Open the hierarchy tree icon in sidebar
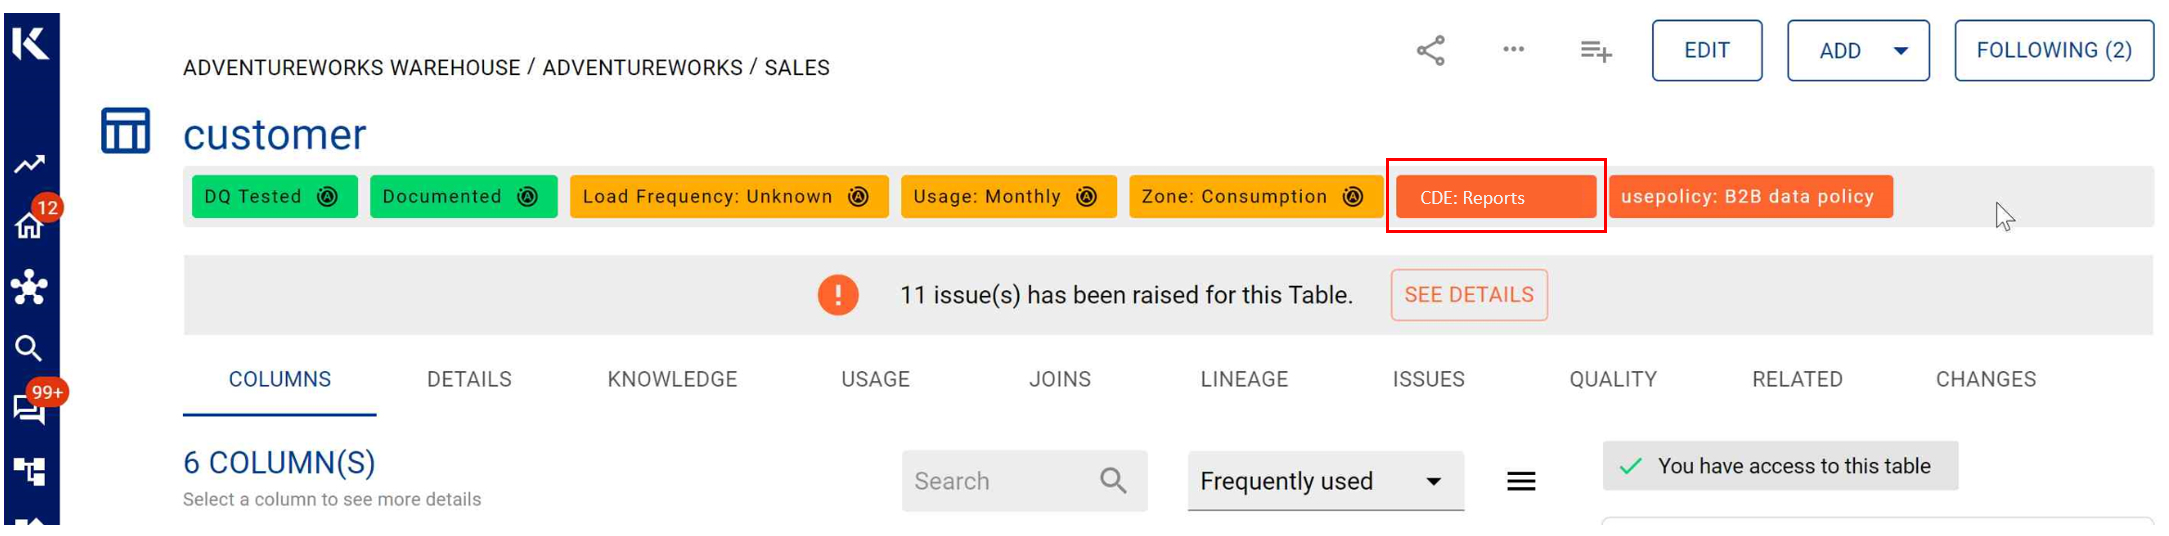 29,470
